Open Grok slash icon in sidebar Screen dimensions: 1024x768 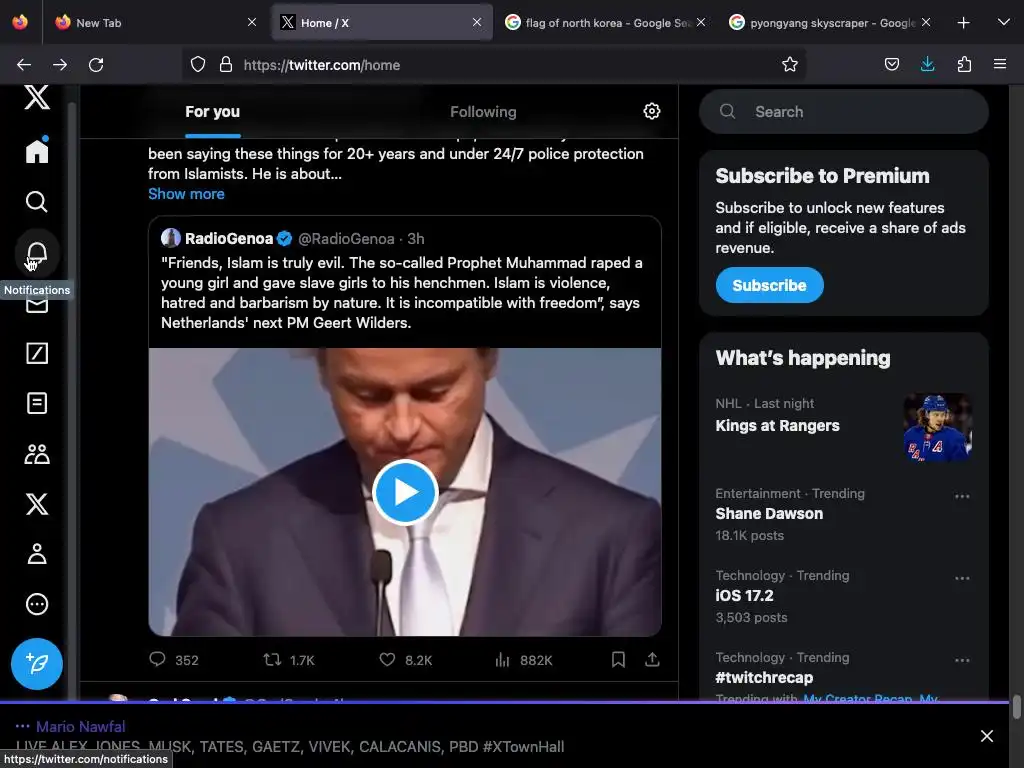coord(37,353)
